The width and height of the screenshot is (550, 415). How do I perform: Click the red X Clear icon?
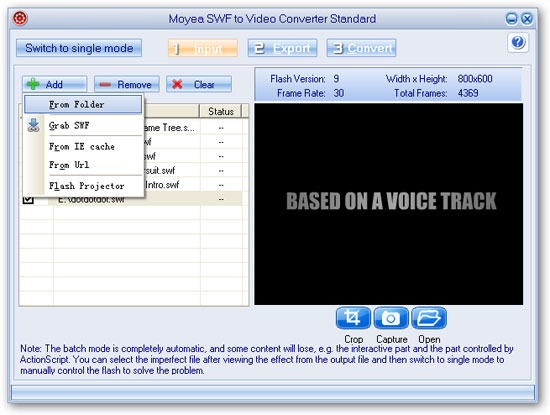coord(177,85)
